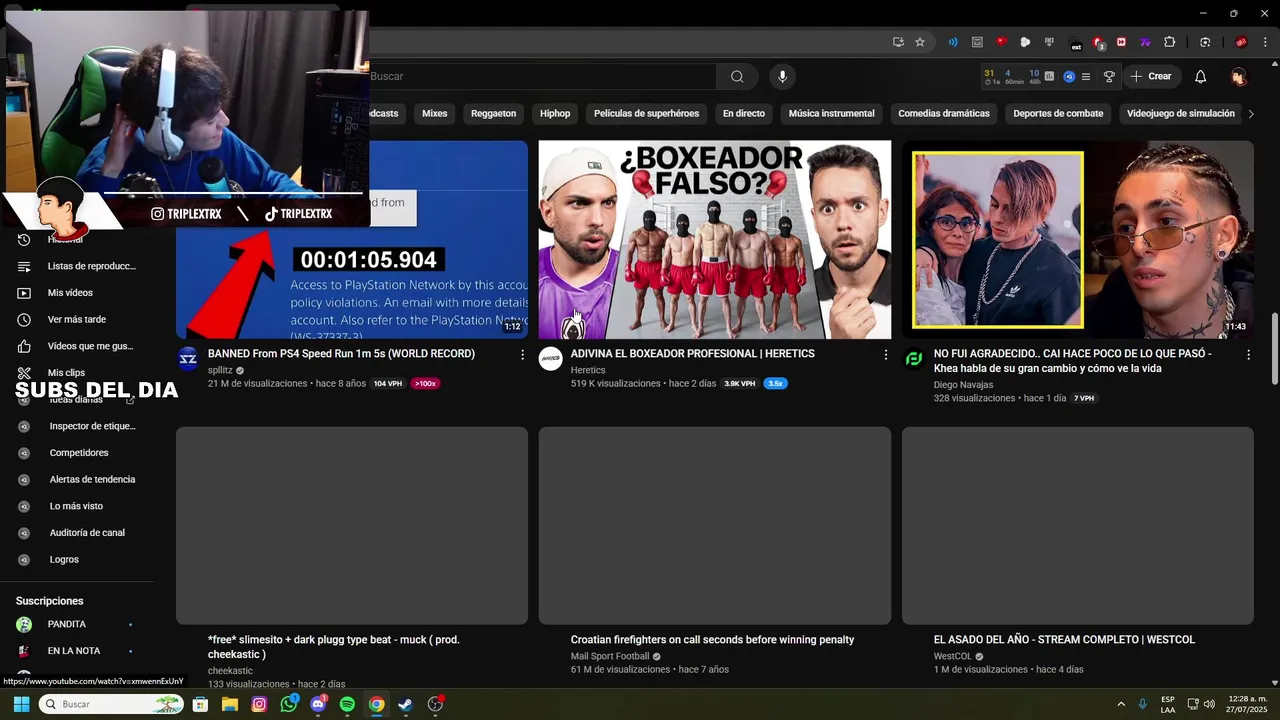The image size is (1280, 720).
Task: Click the red fast-forward extension icon
Action: click(x=1121, y=42)
